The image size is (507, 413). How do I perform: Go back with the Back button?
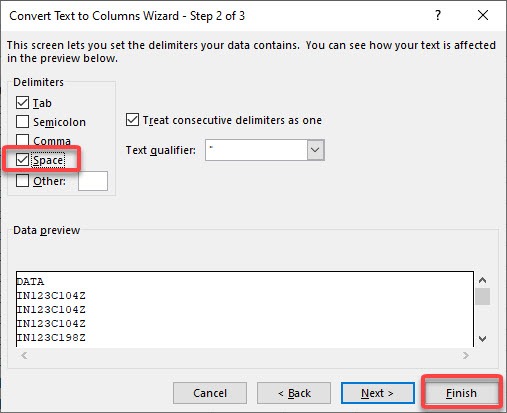tap(294, 393)
